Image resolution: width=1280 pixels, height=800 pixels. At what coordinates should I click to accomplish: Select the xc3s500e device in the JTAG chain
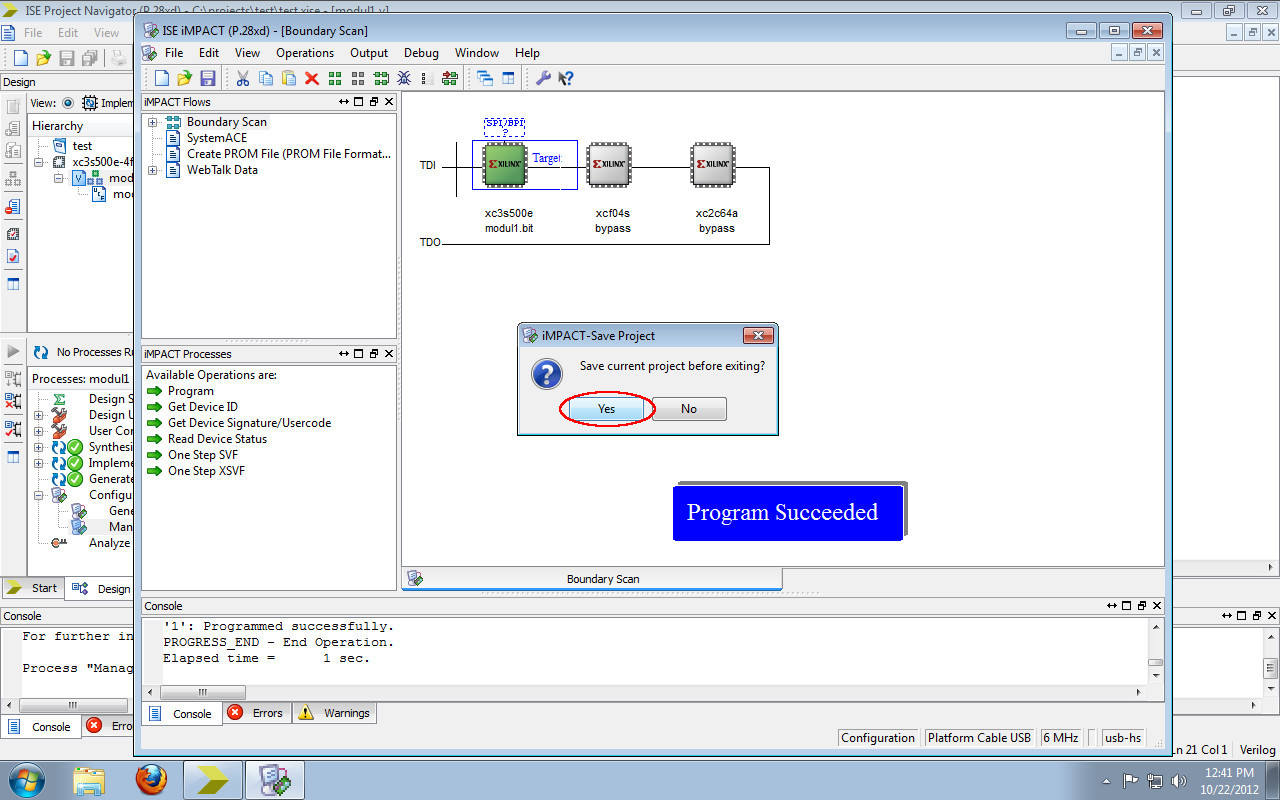(503, 164)
